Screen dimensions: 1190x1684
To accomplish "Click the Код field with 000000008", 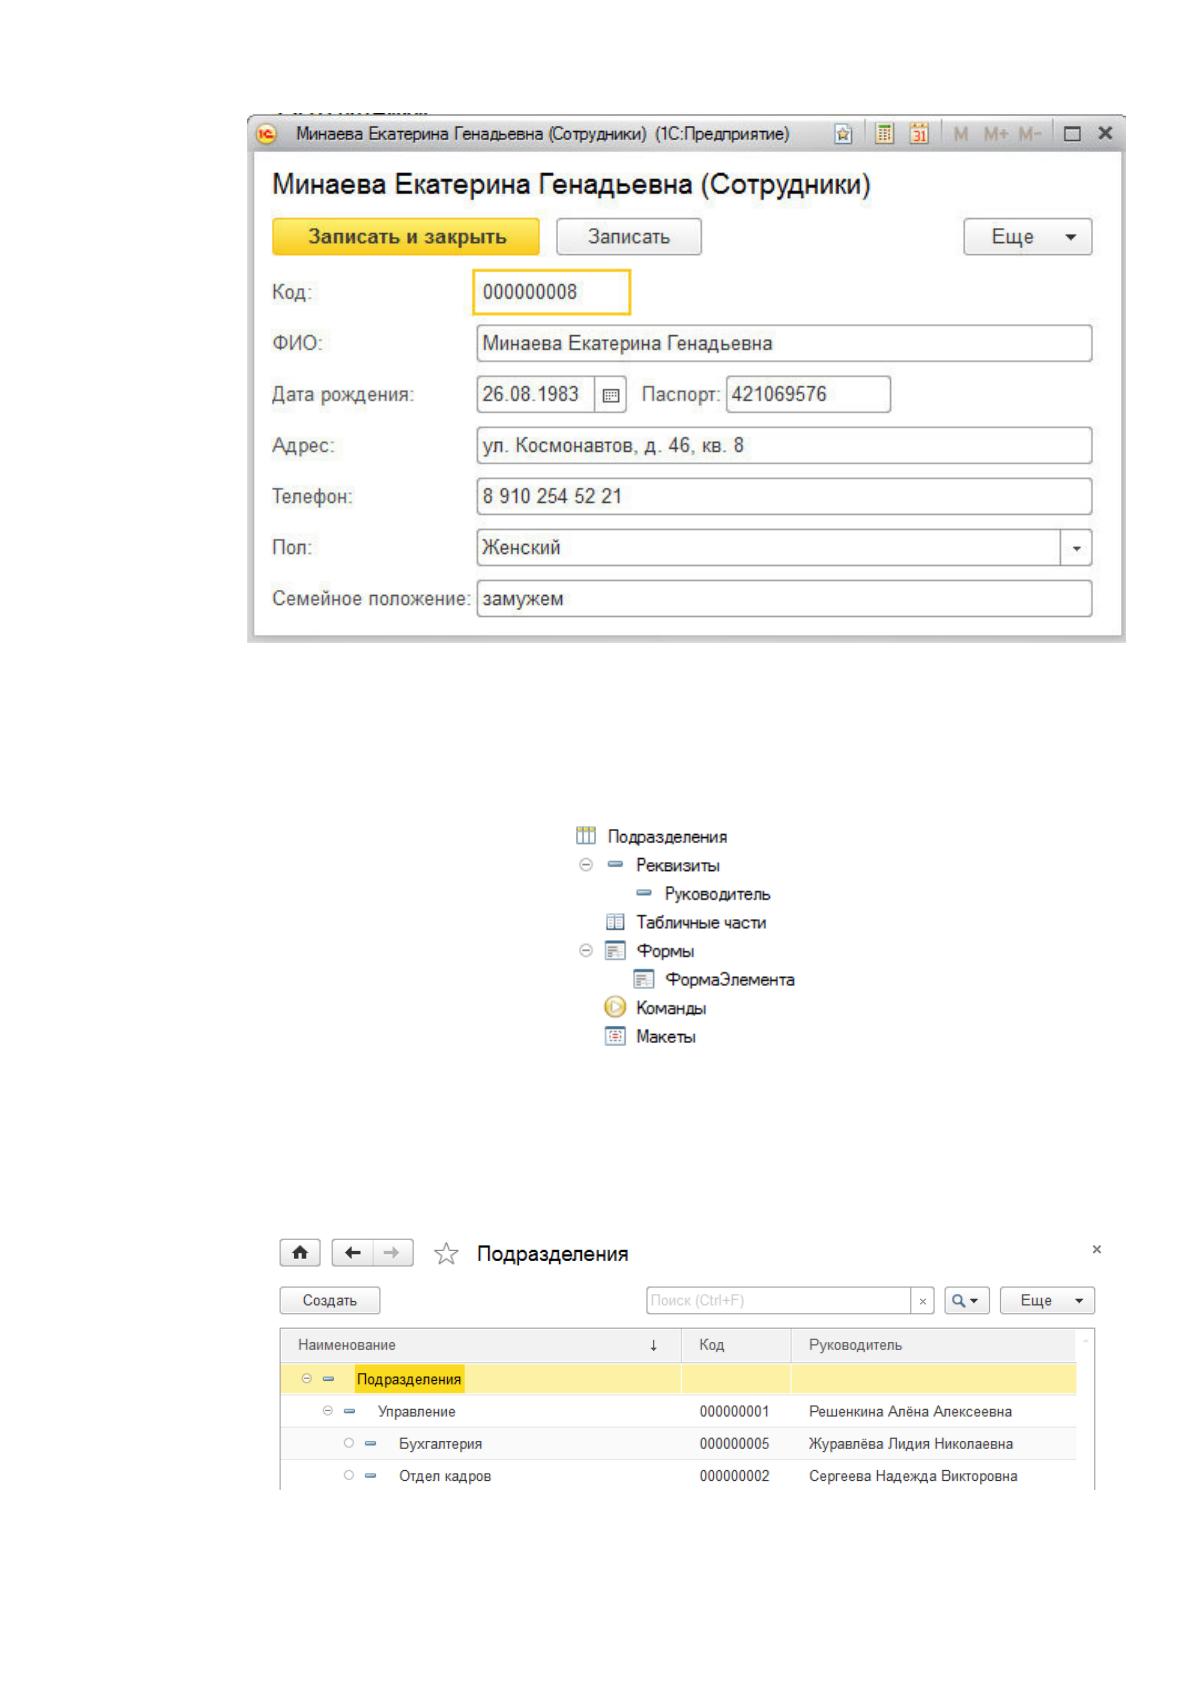I will 551,292.
